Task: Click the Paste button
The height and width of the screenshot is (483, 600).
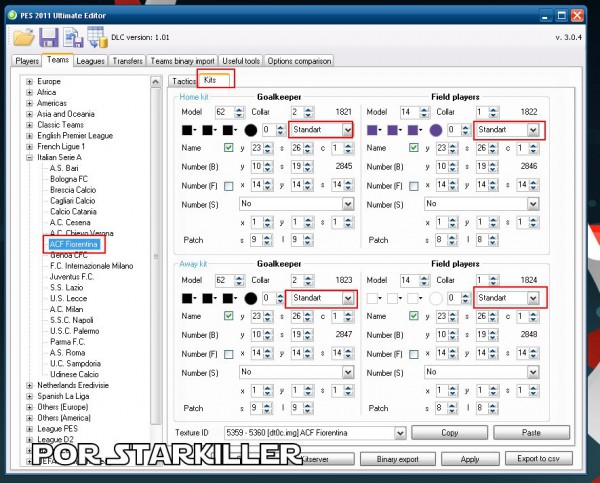Action: (x=531, y=433)
